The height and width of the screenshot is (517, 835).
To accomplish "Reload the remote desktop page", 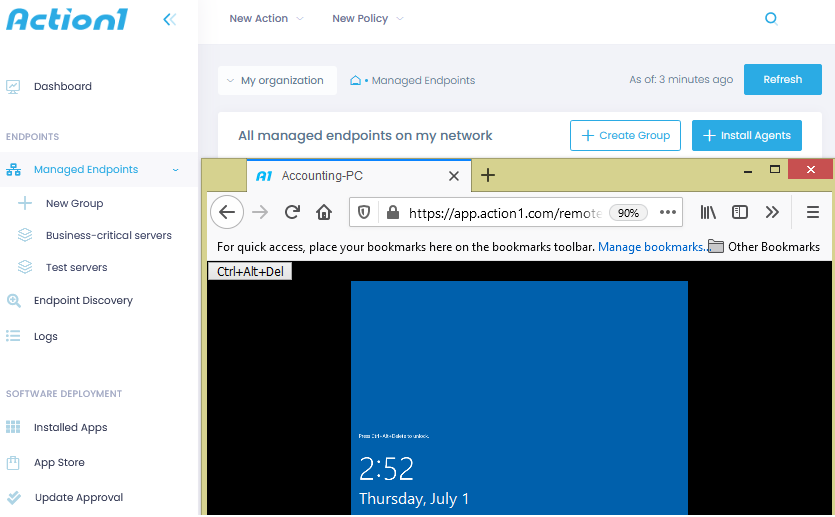I will [292, 212].
